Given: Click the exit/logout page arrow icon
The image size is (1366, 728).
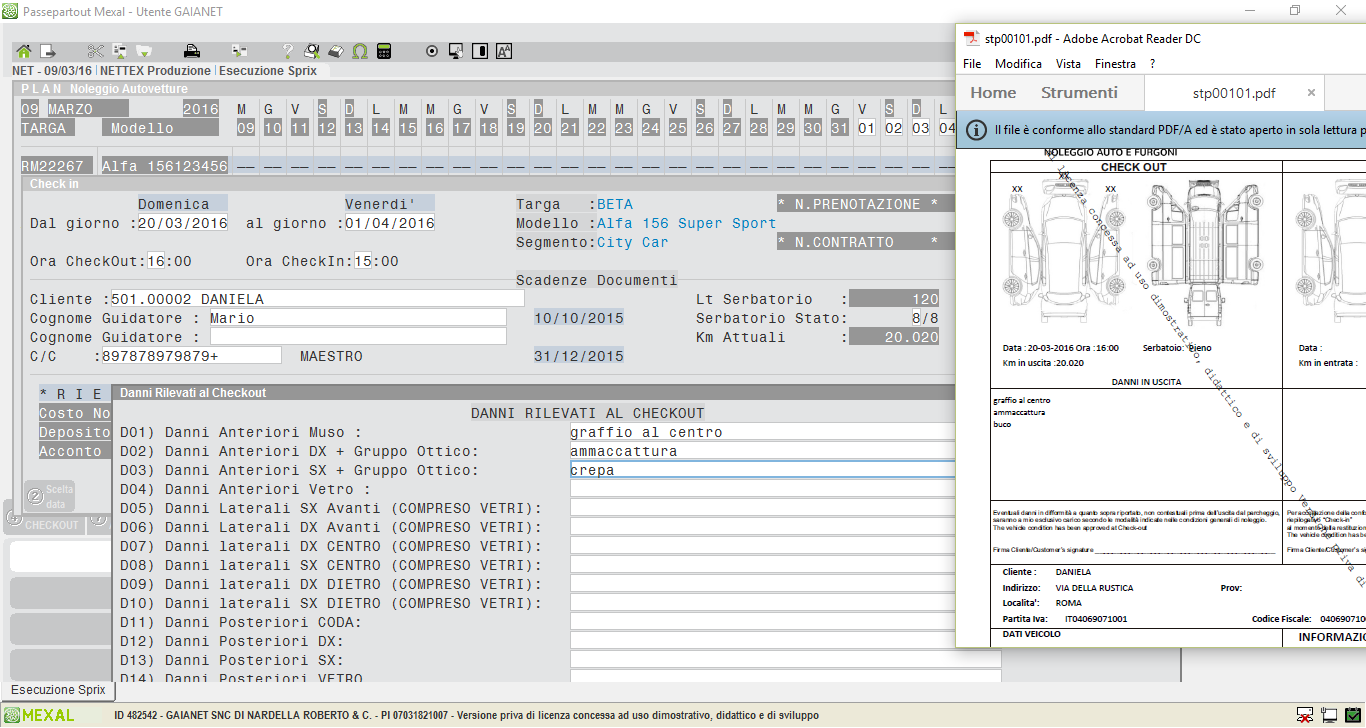Looking at the screenshot, I should [x=47, y=51].
